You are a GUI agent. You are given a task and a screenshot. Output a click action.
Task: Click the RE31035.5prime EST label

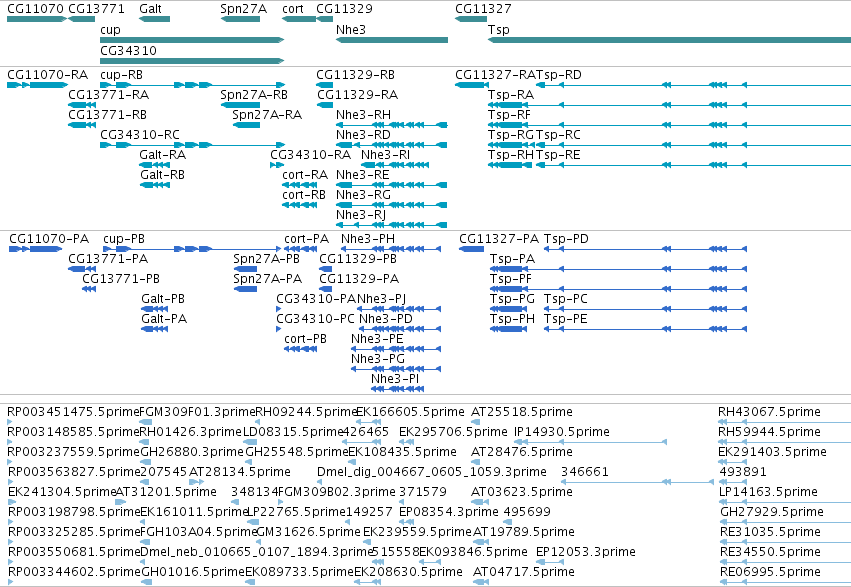[x=771, y=532]
